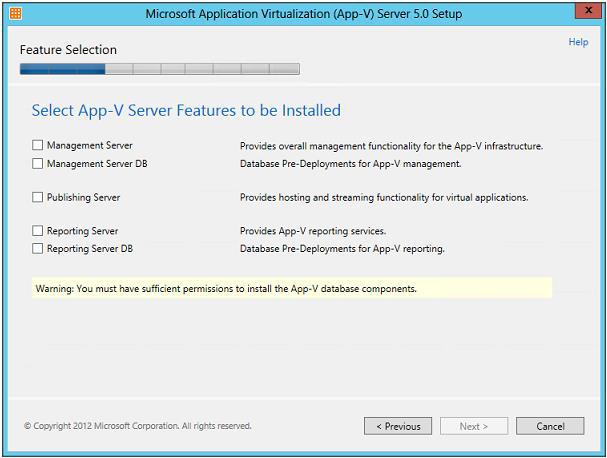Click the Publishing Server label text

tap(83, 198)
